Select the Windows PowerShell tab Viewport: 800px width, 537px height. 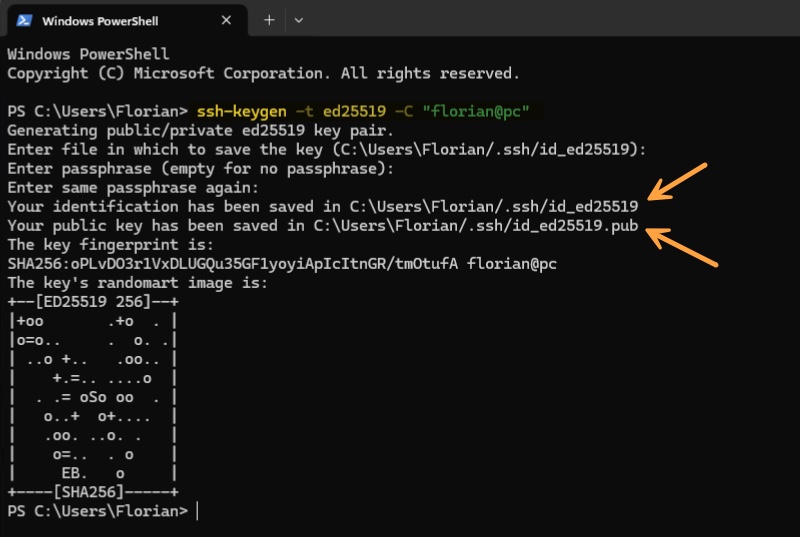tap(126, 20)
